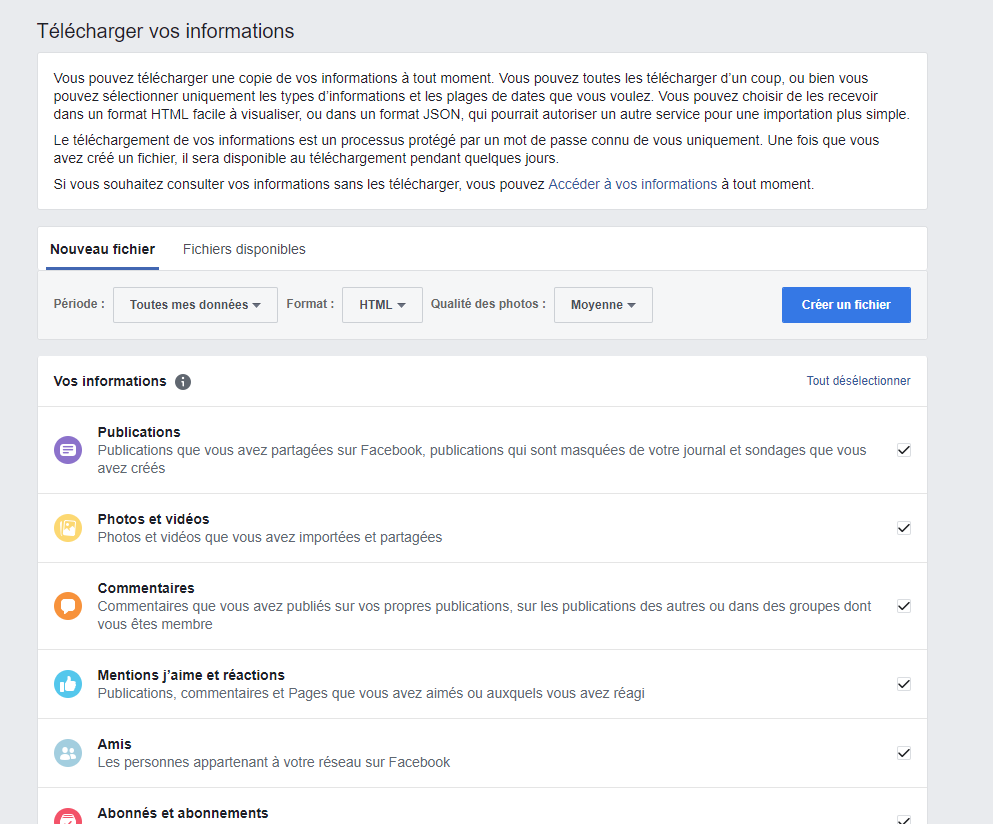Uncheck the Publications checkbox
Image resolution: width=993 pixels, height=824 pixels.
(904, 450)
